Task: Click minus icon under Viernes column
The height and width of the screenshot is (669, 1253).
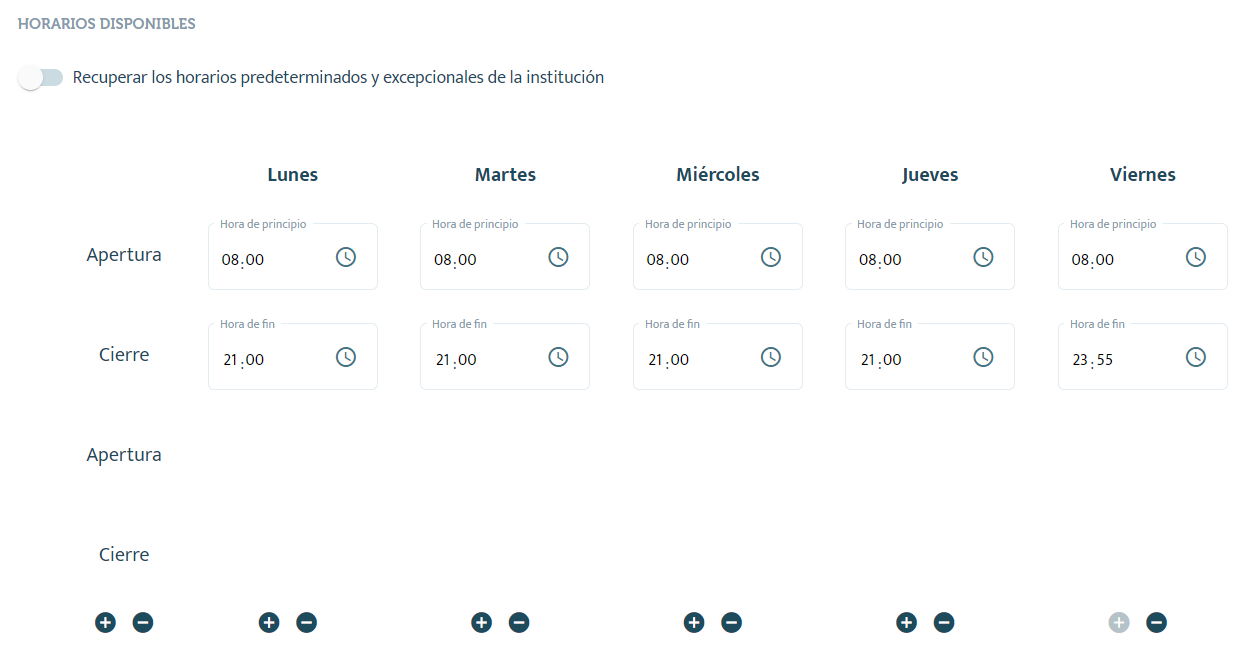Action: click(x=1156, y=623)
